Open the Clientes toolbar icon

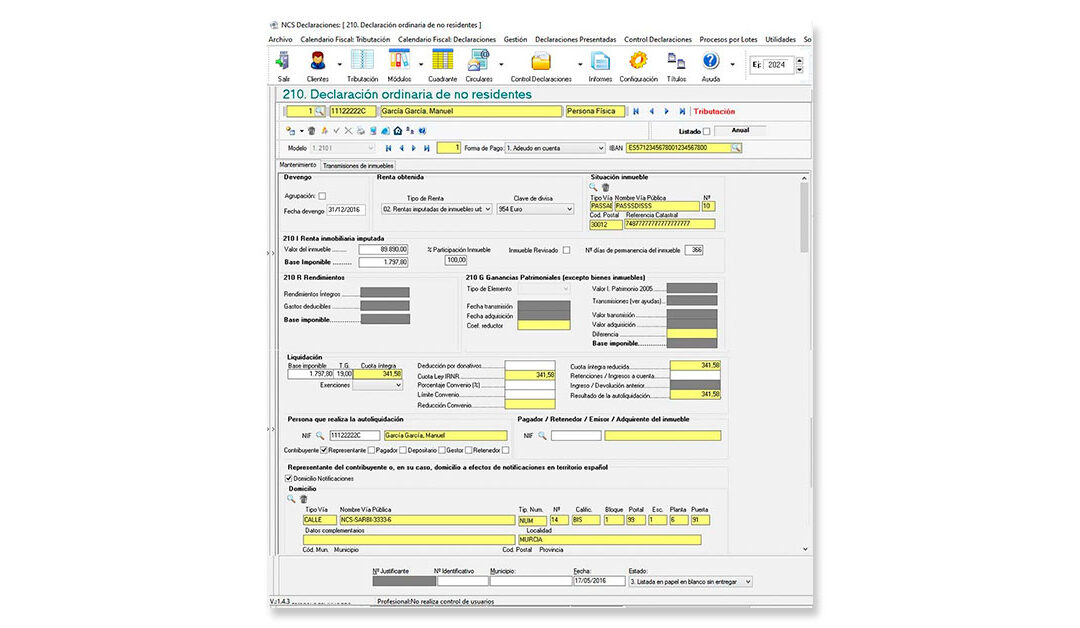coord(318,61)
